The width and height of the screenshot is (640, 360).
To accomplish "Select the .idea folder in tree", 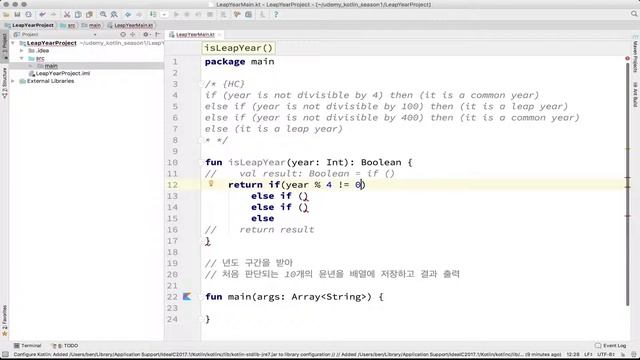I will coord(39,51).
